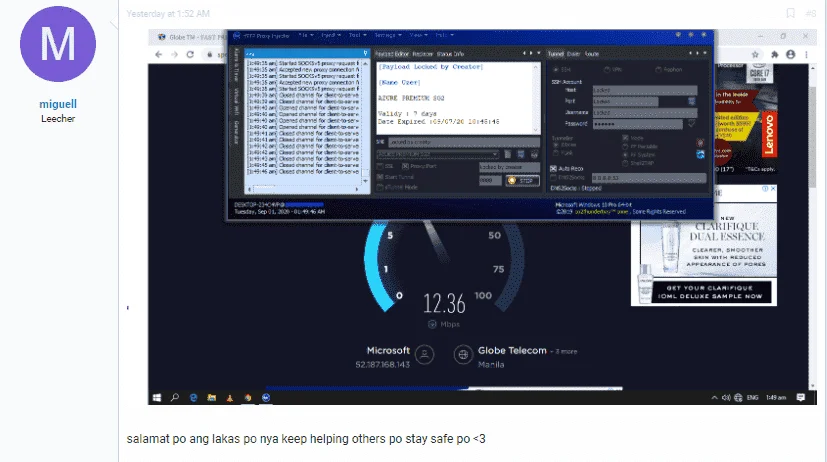Click the Microsoft user icon on Speedtest

tap(425, 354)
